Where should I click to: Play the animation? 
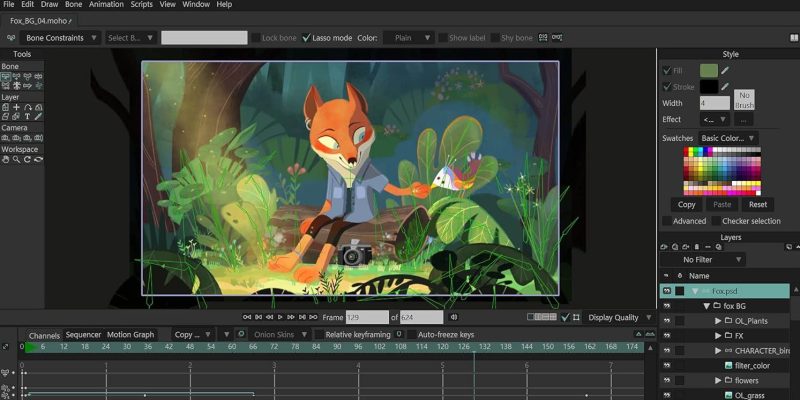(280, 317)
